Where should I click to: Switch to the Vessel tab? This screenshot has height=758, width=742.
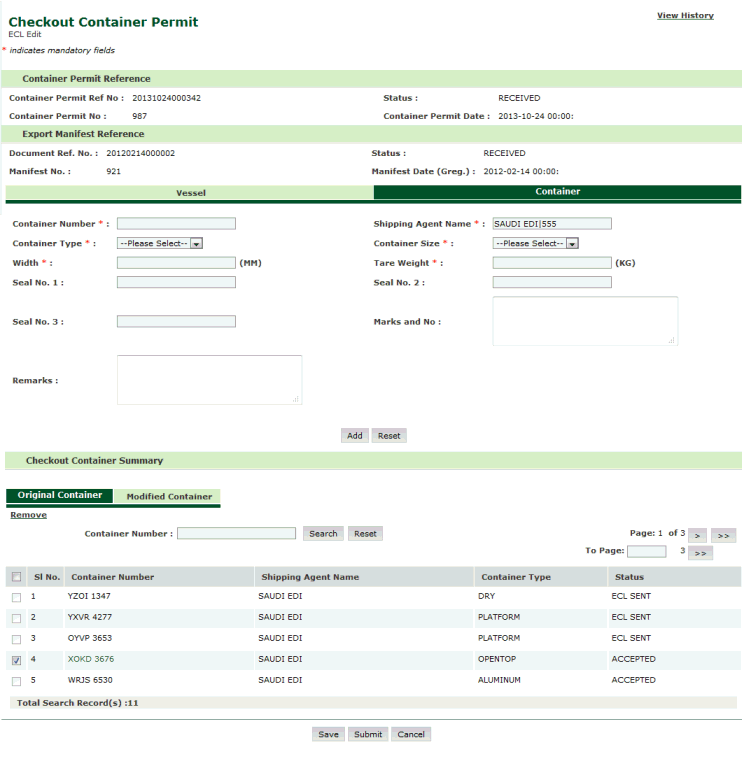(190, 192)
